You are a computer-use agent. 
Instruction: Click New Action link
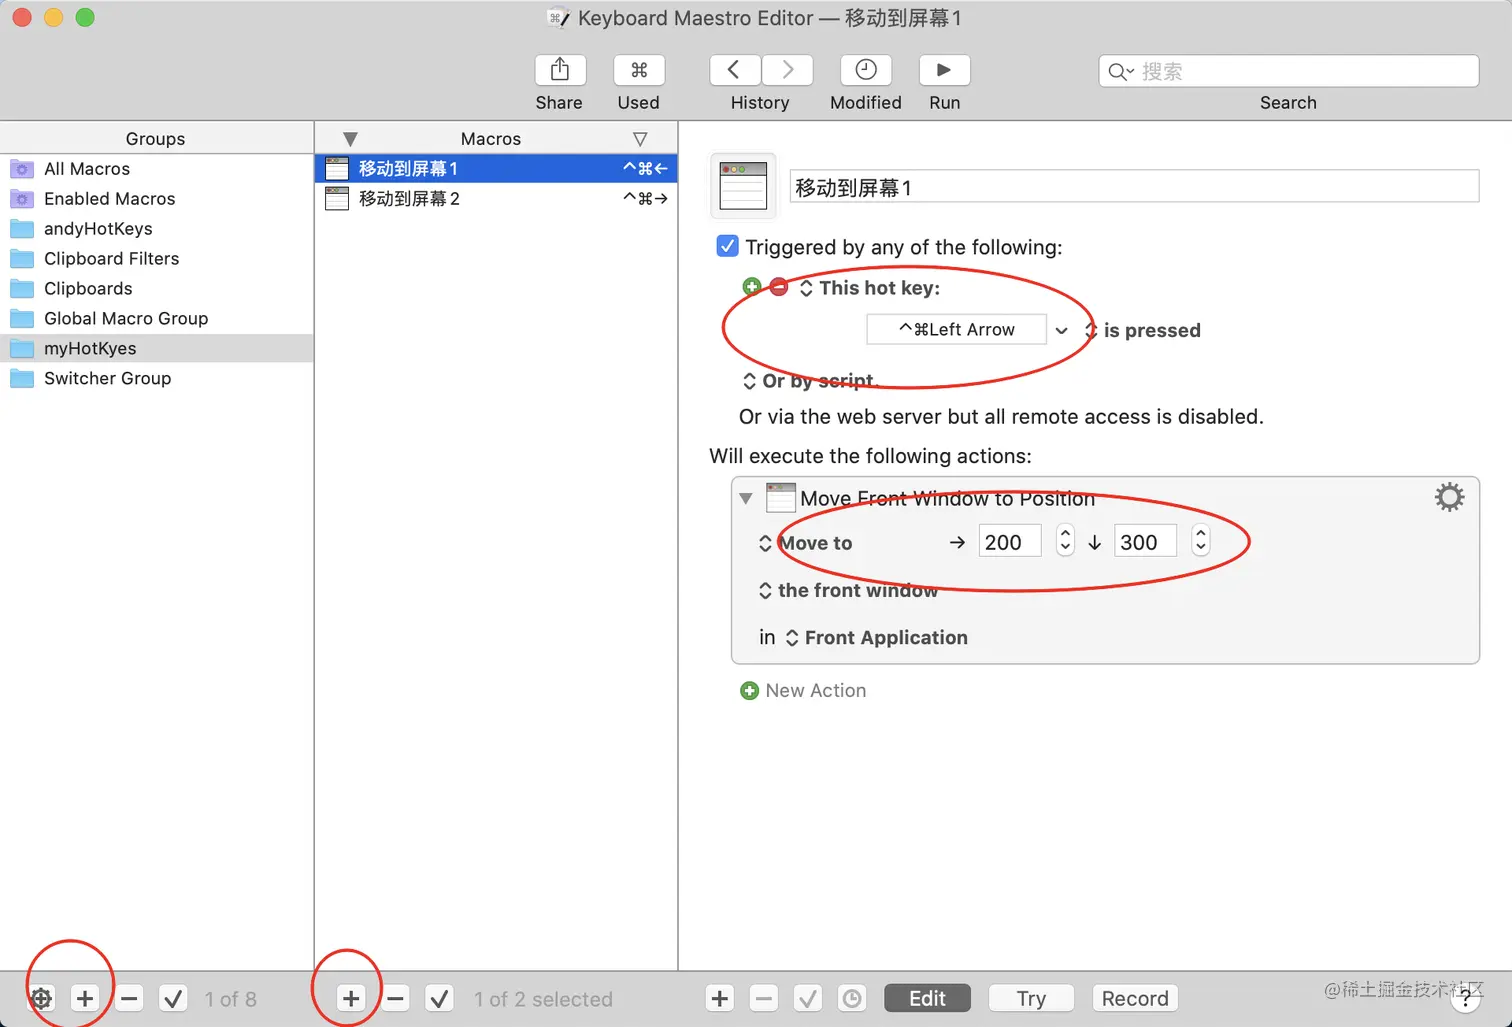pos(803,691)
